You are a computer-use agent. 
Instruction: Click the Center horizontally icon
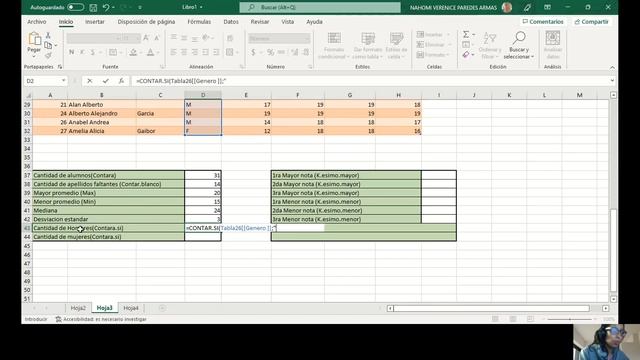tap(184, 52)
